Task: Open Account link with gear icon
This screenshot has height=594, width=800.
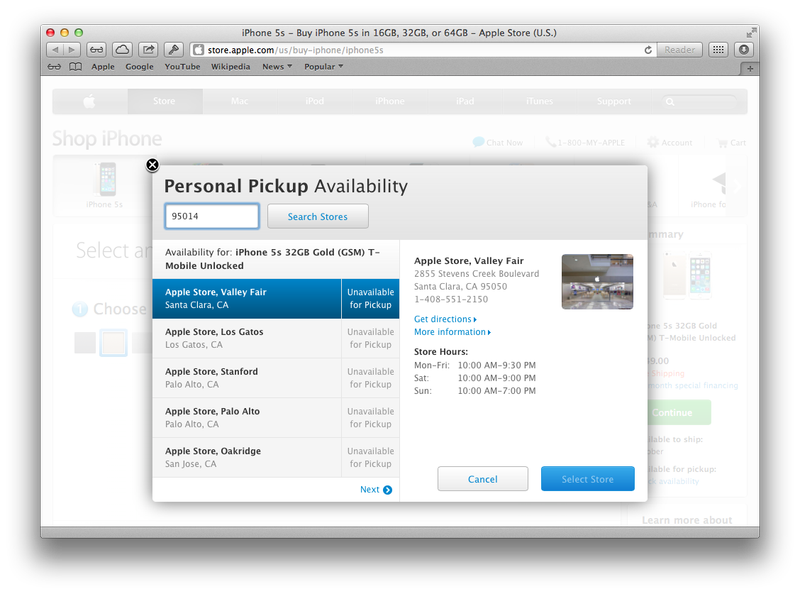Action: point(670,142)
